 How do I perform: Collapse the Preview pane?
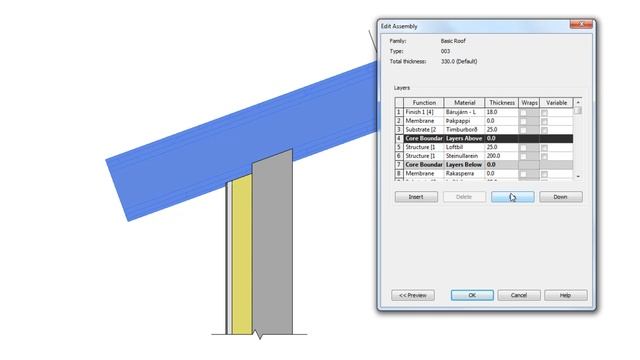point(413,295)
